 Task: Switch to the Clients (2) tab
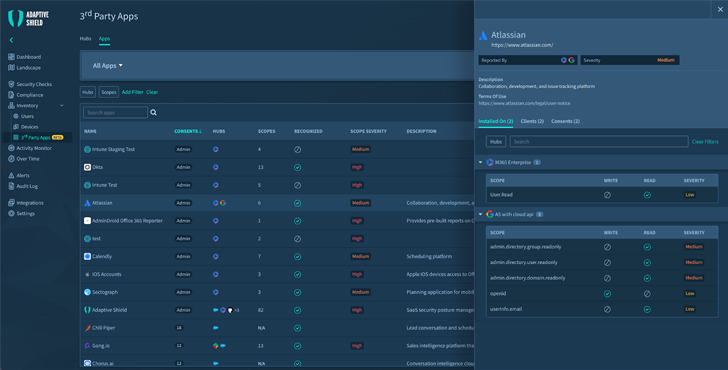[532, 121]
